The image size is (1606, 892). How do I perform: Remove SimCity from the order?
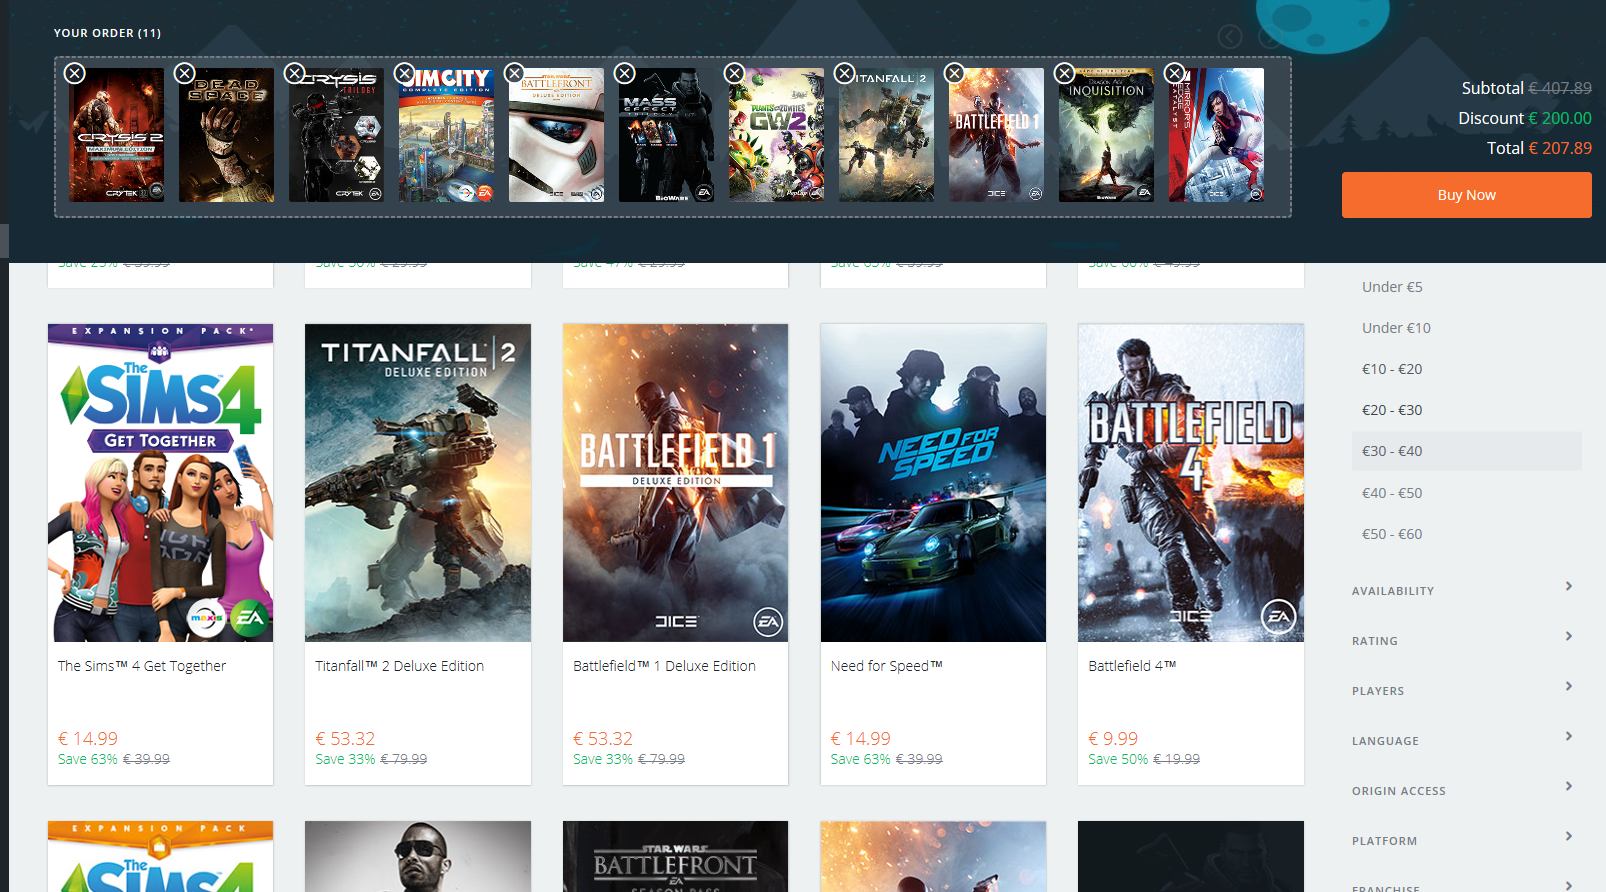point(405,73)
